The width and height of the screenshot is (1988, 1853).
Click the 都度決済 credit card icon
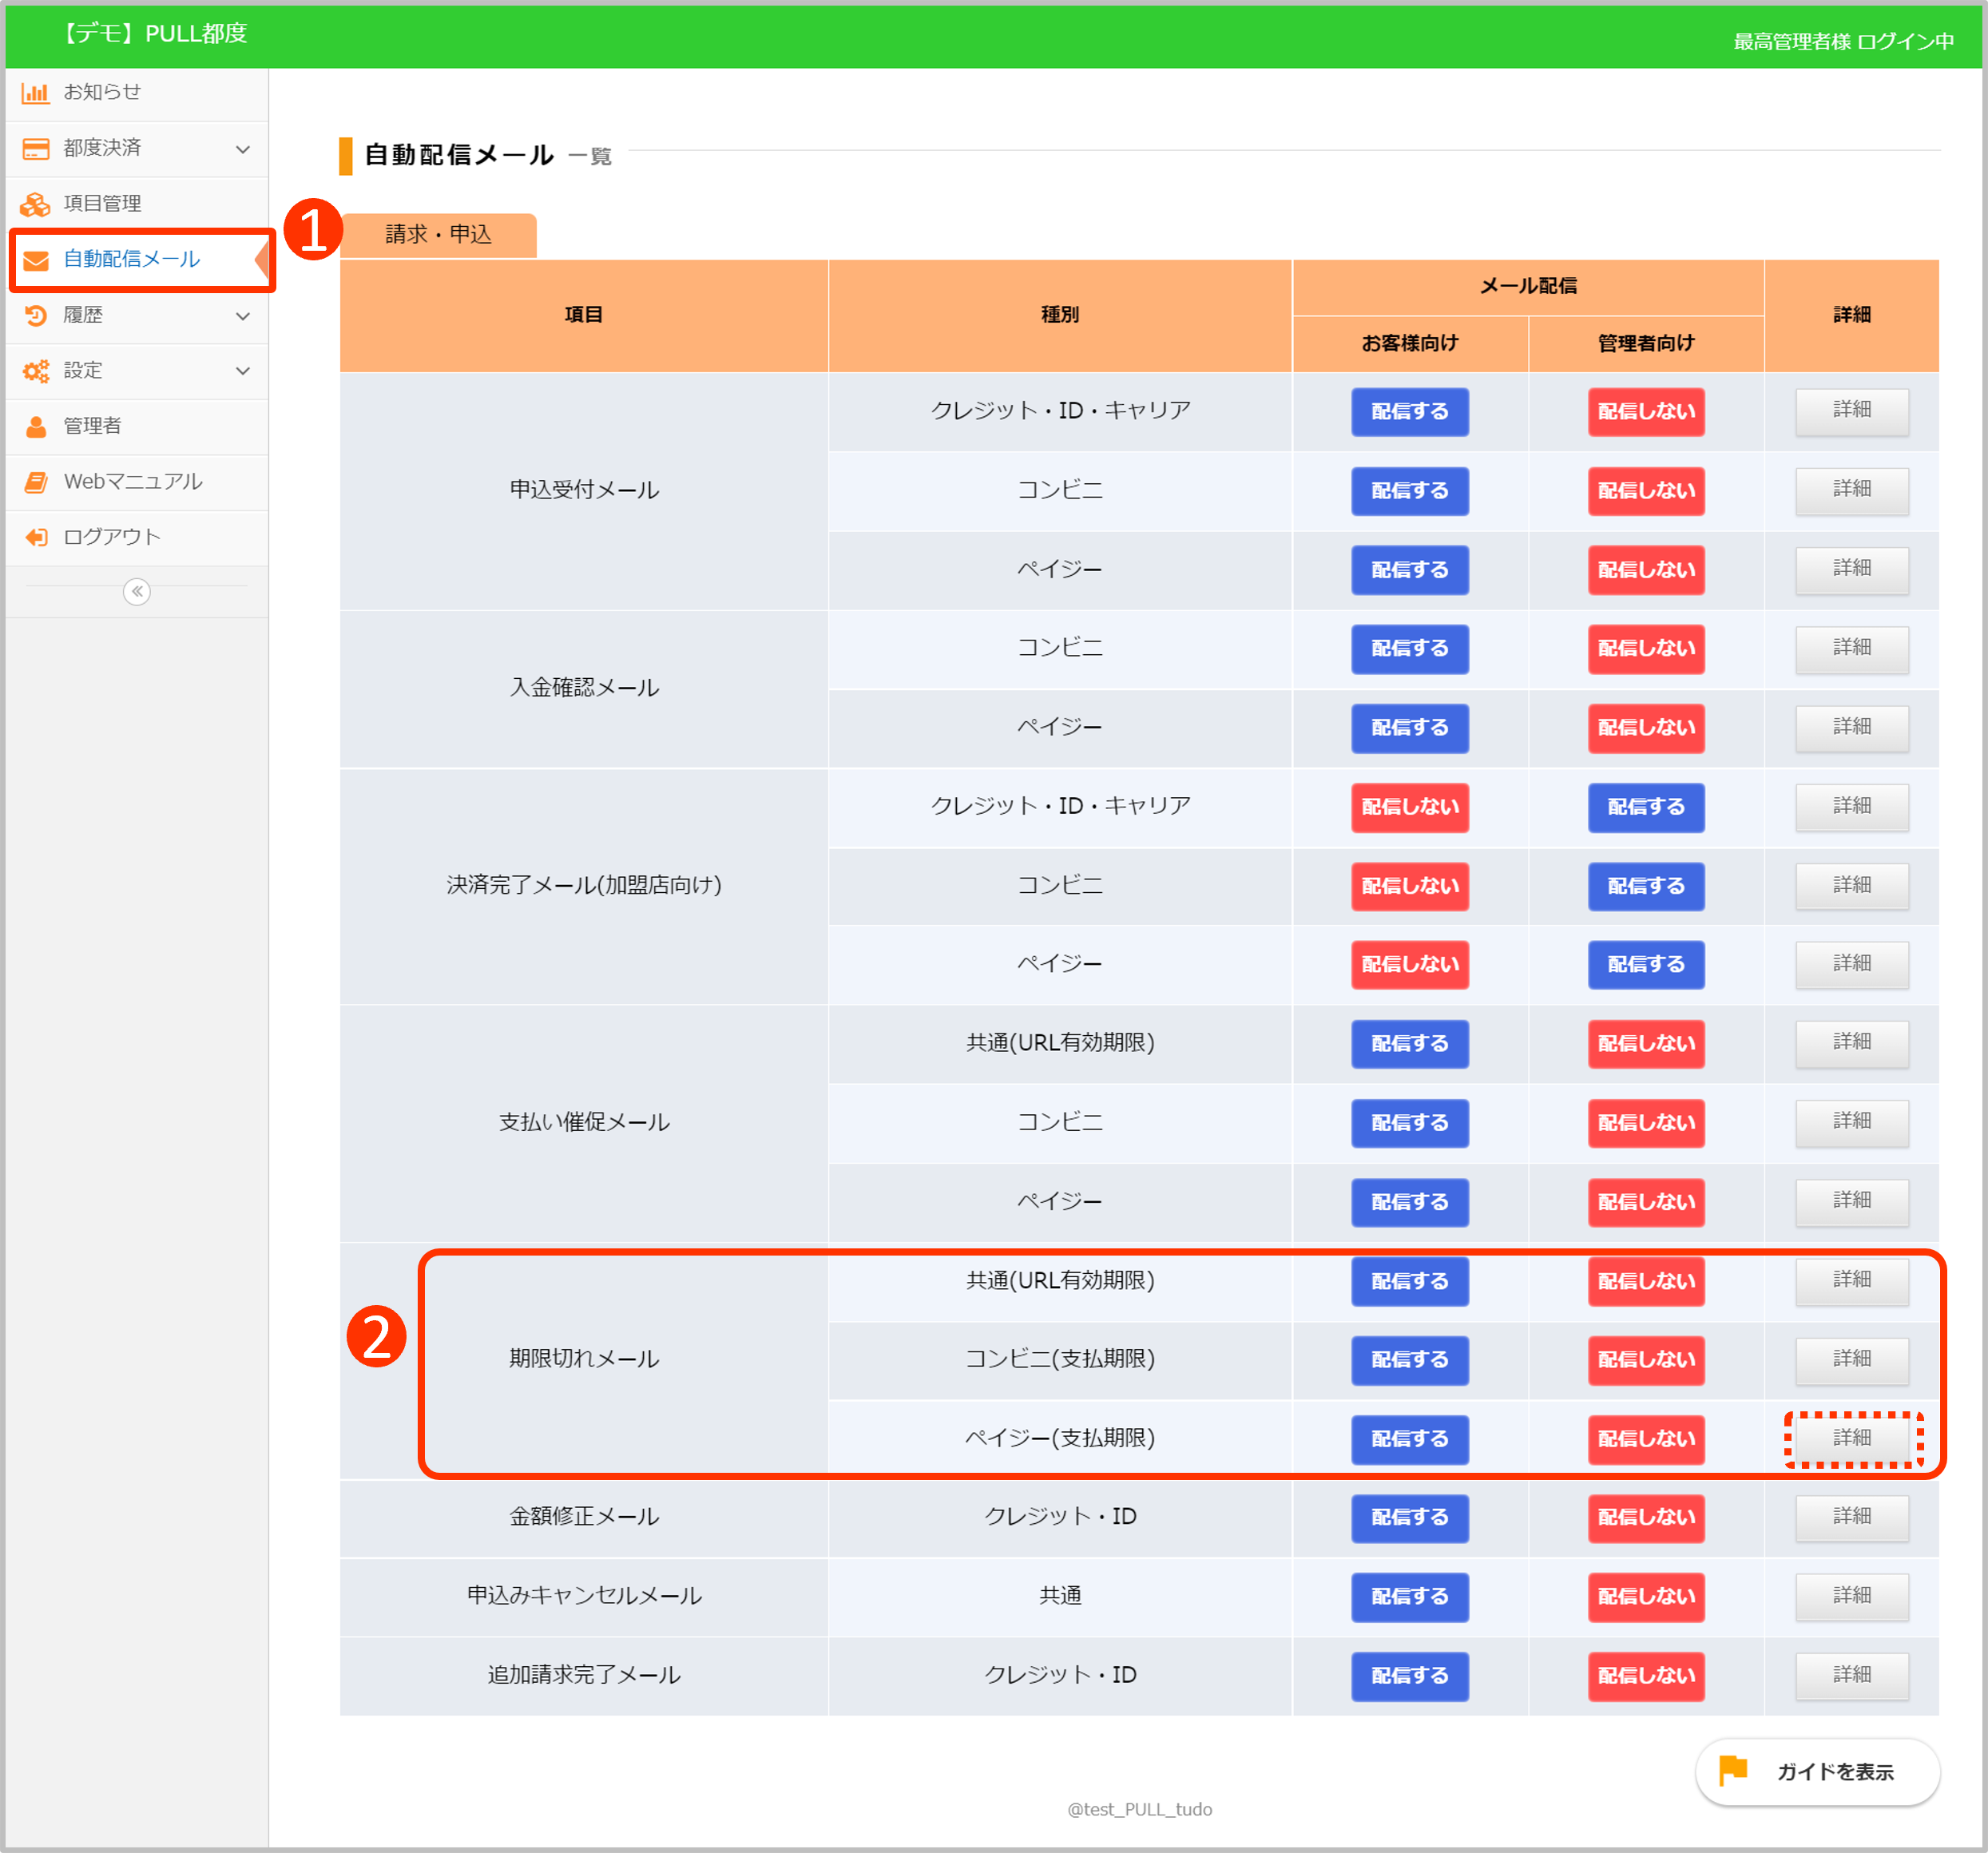35,149
